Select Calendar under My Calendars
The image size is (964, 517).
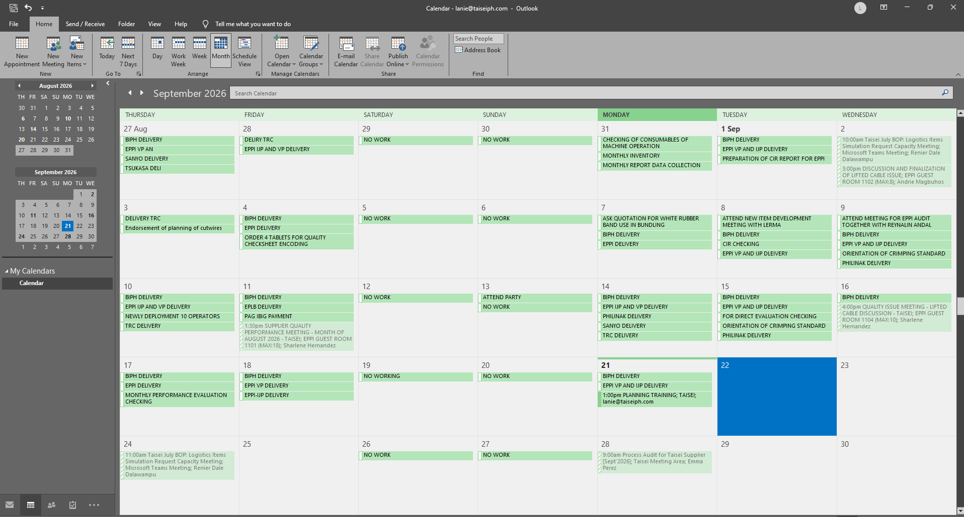57,283
